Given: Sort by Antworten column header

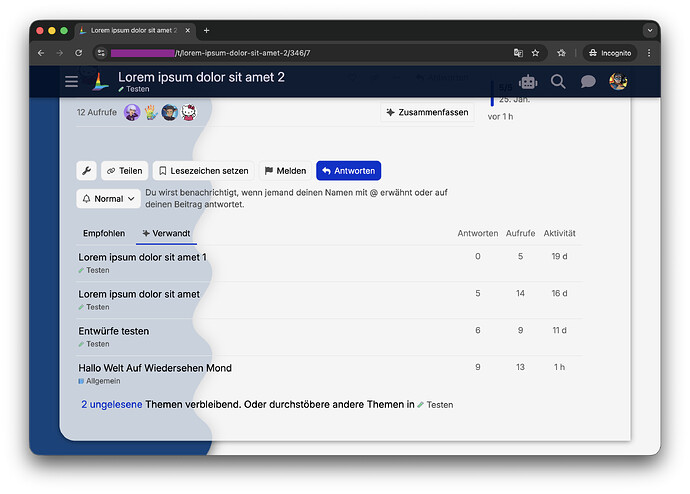Looking at the screenshot, I should pos(477,233).
